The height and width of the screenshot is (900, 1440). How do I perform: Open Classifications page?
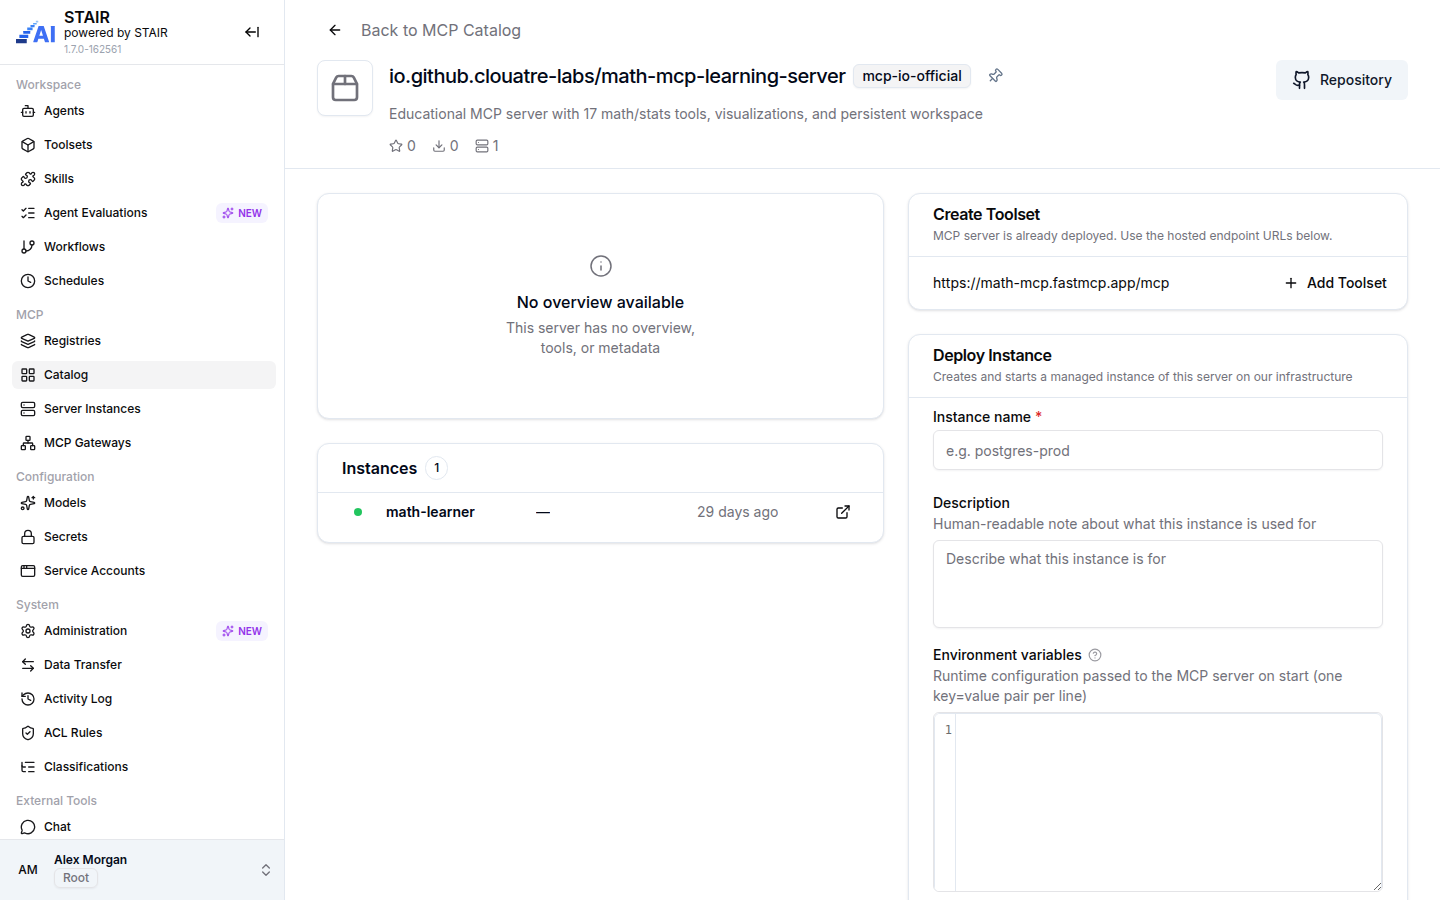pyautogui.click(x=144, y=767)
